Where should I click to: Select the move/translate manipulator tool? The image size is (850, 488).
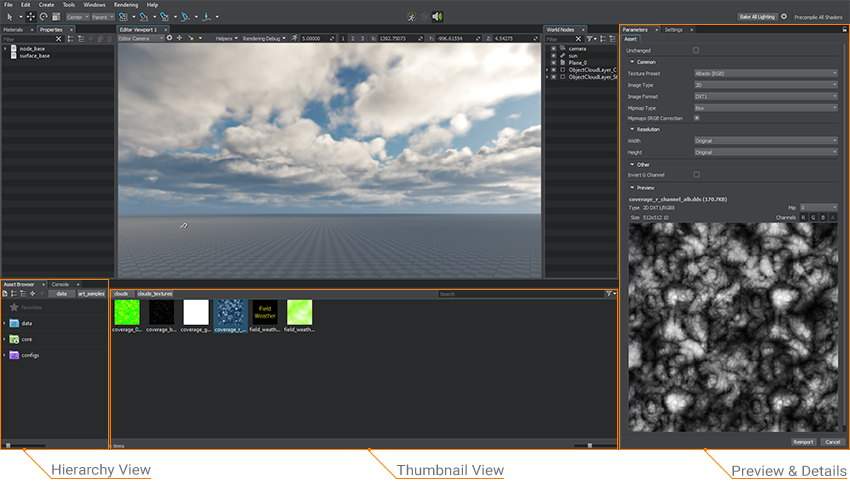(31, 17)
